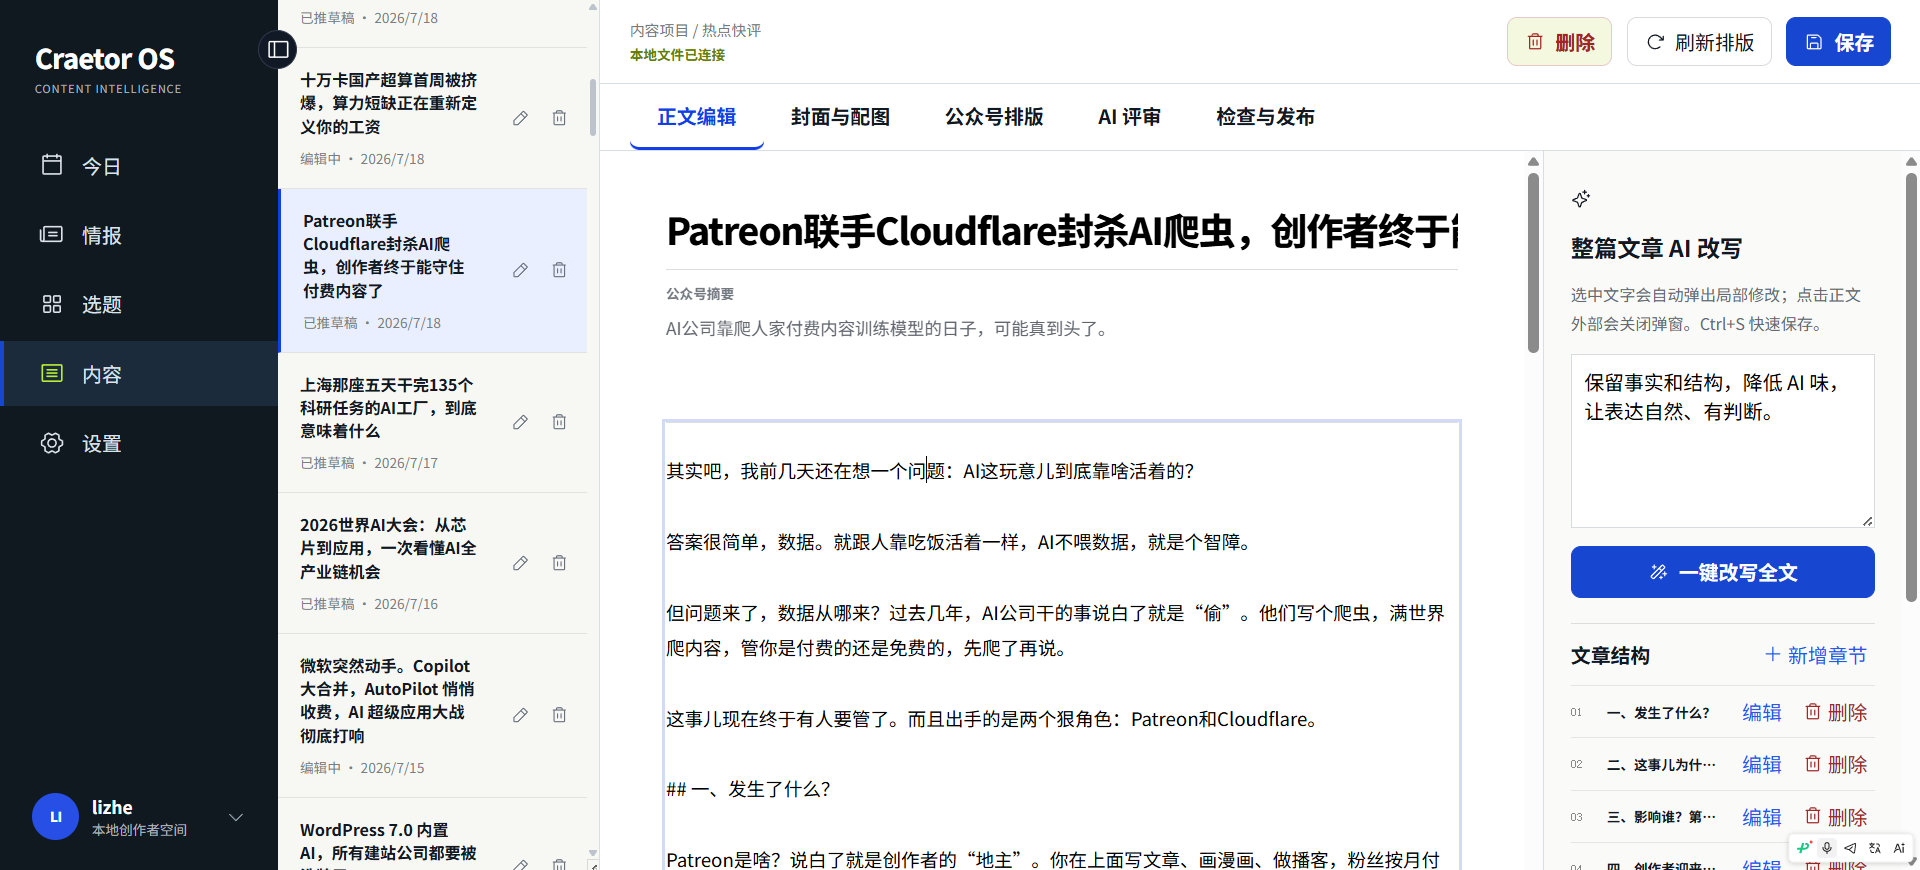Viewport: 1920px width, 870px height.
Task: Click 编辑 for chapter 一、发生了什么?
Action: pyautogui.click(x=1762, y=712)
